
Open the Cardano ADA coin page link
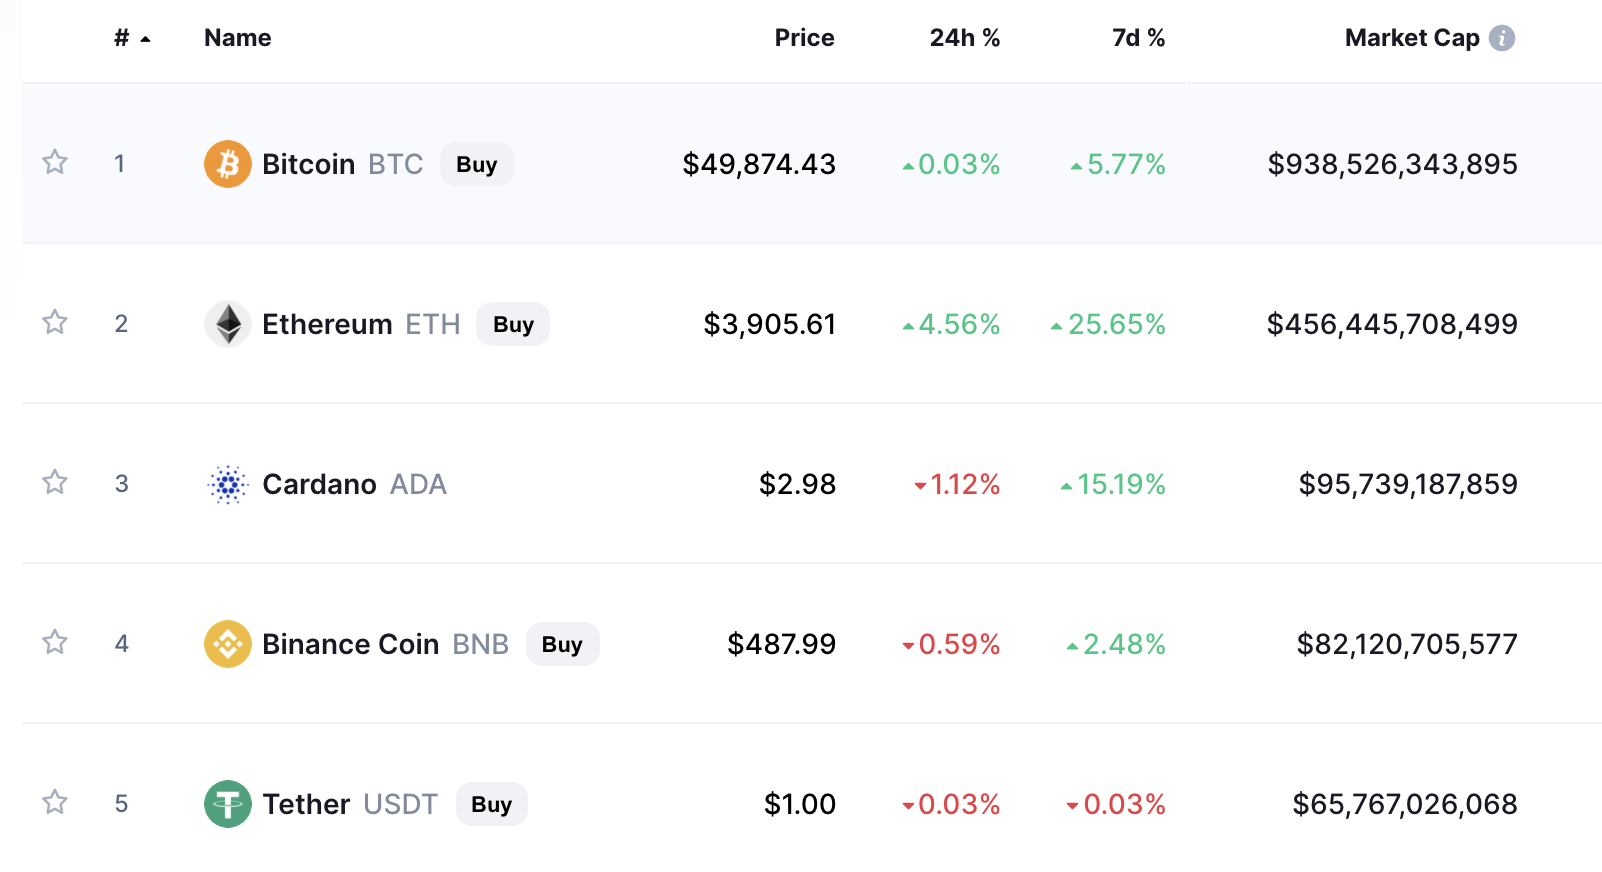tap(319, 485)
